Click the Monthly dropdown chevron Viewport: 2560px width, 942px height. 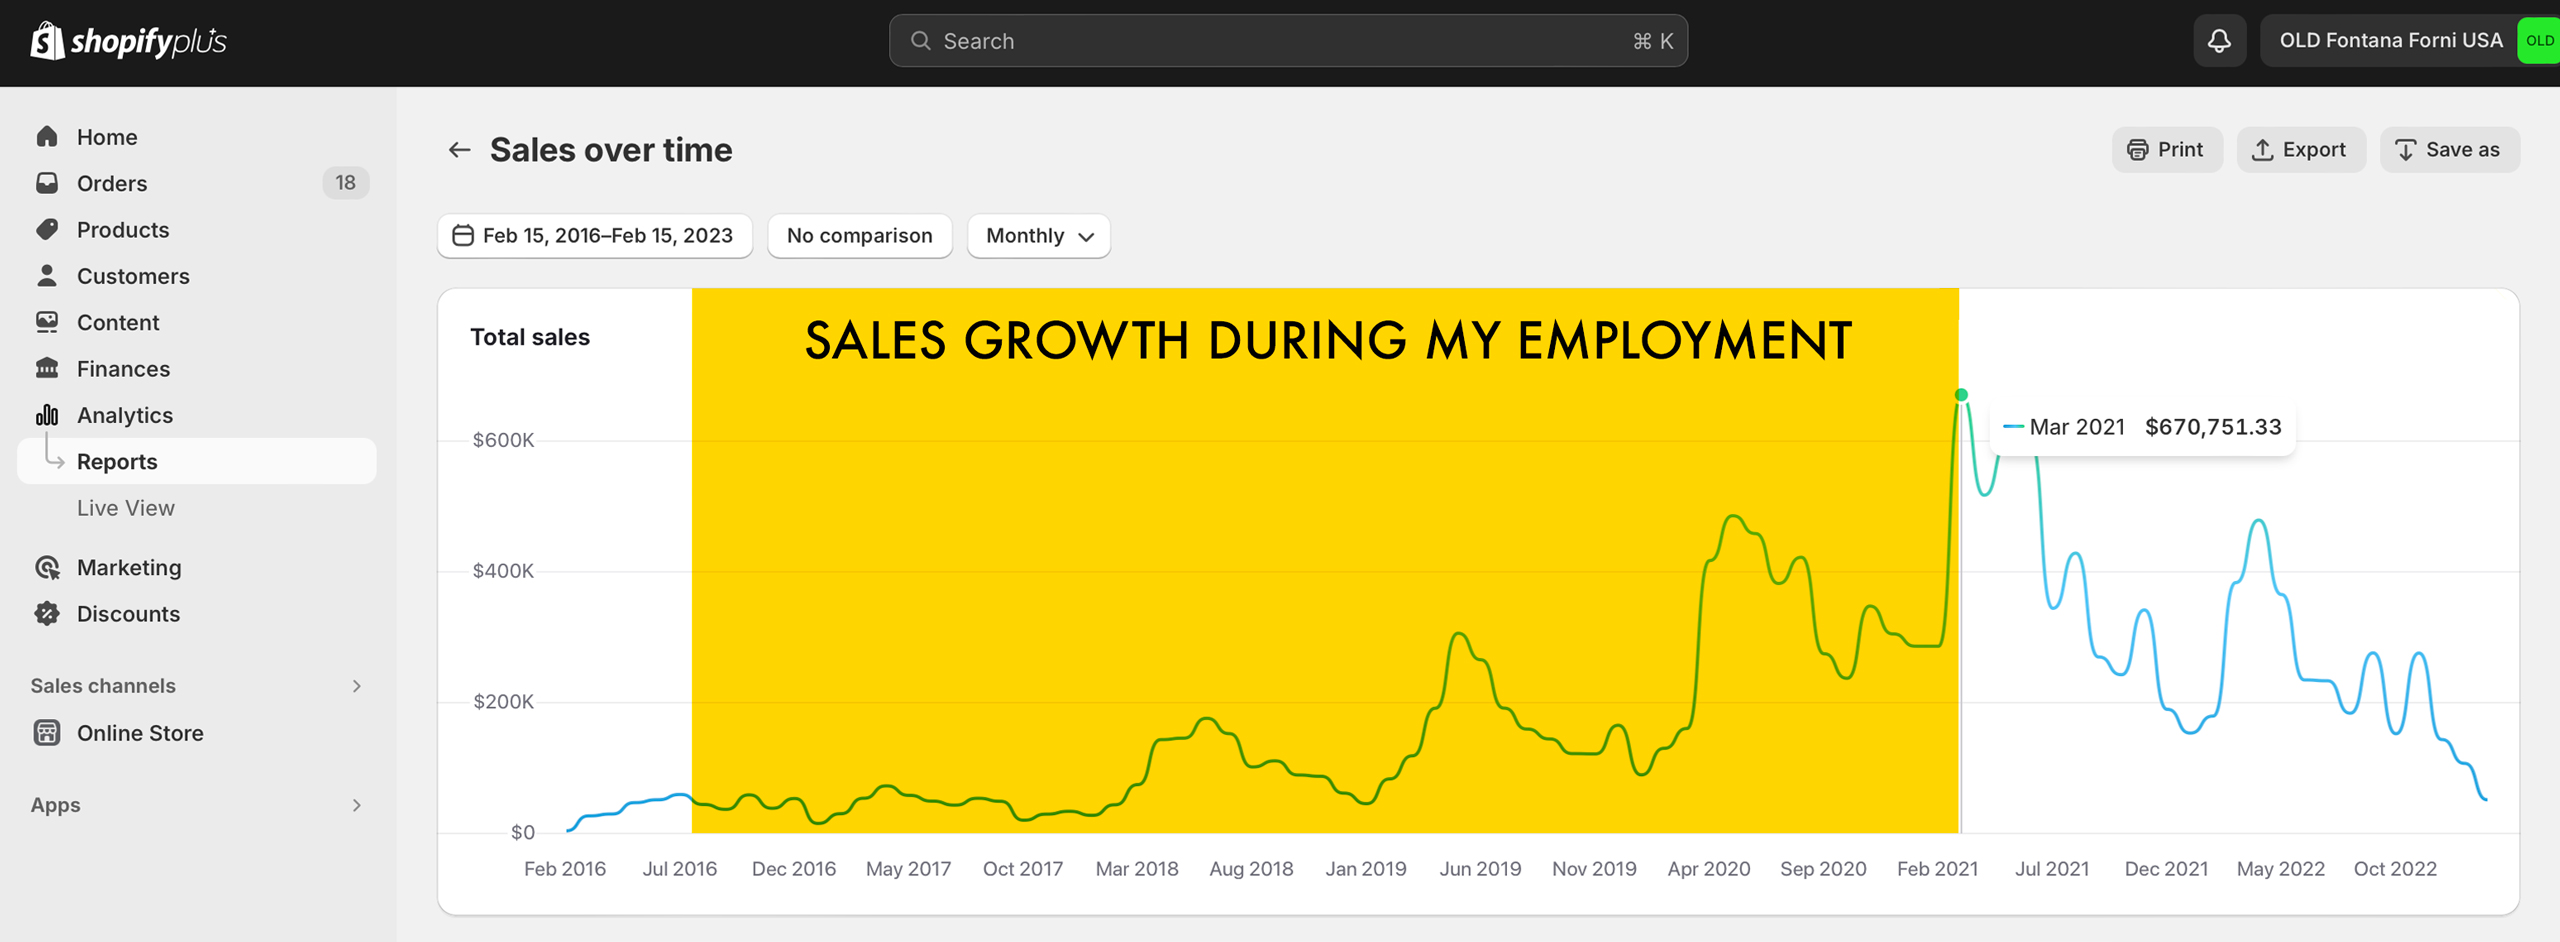point(1087,237)
